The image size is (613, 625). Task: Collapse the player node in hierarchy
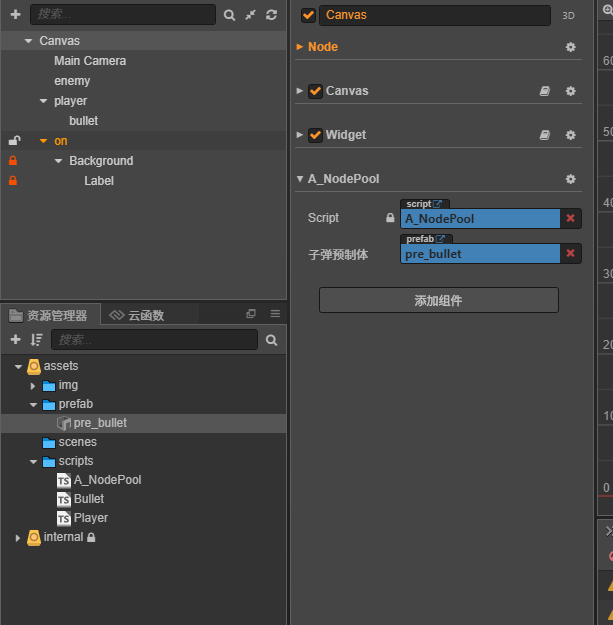click(x=43, y=101)
